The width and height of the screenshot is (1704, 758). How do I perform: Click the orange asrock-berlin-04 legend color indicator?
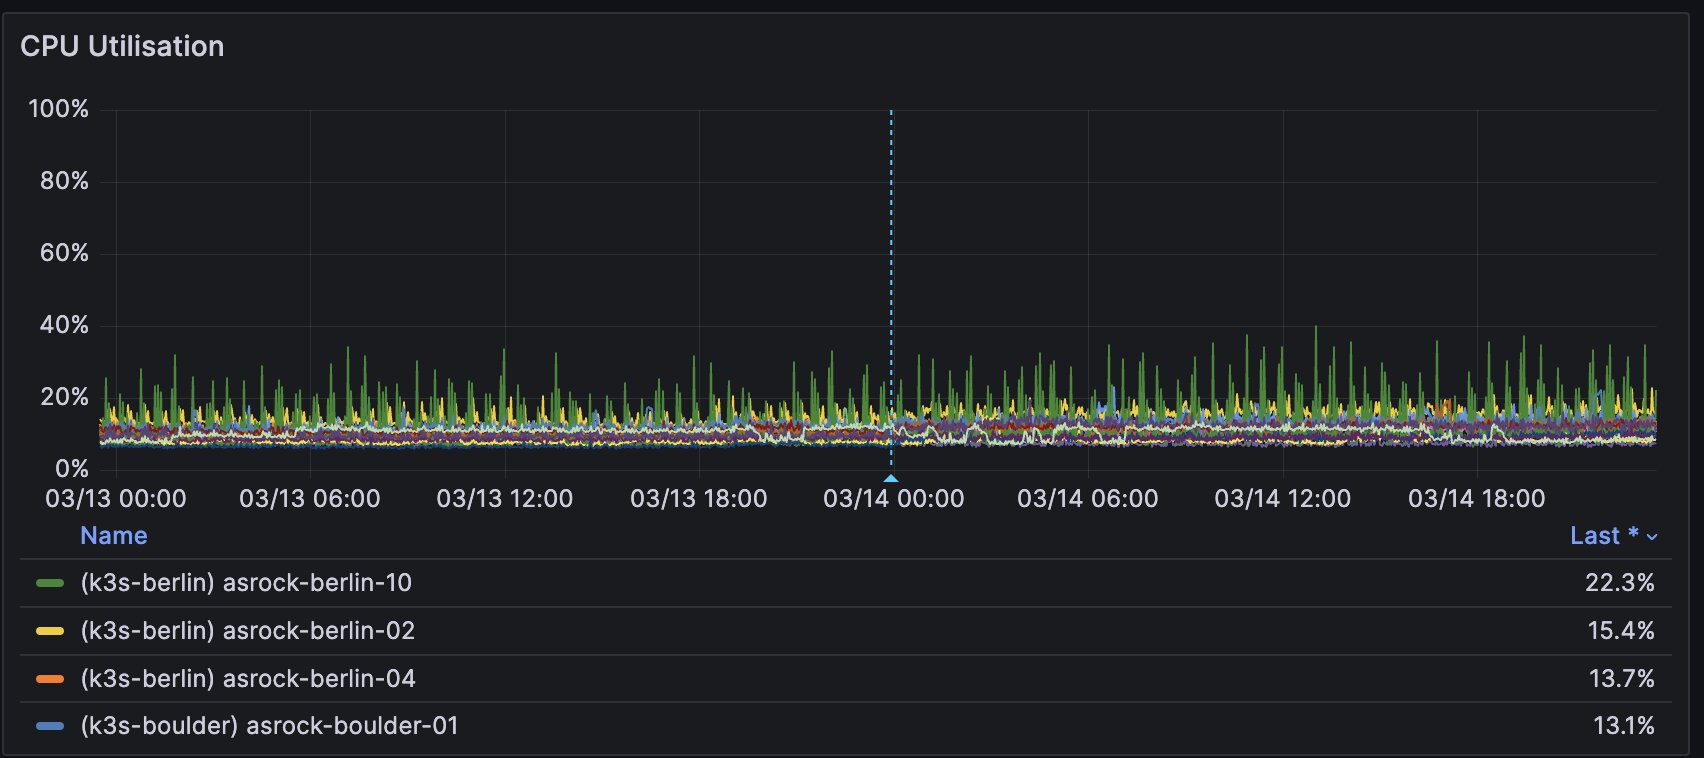point(50,679)
